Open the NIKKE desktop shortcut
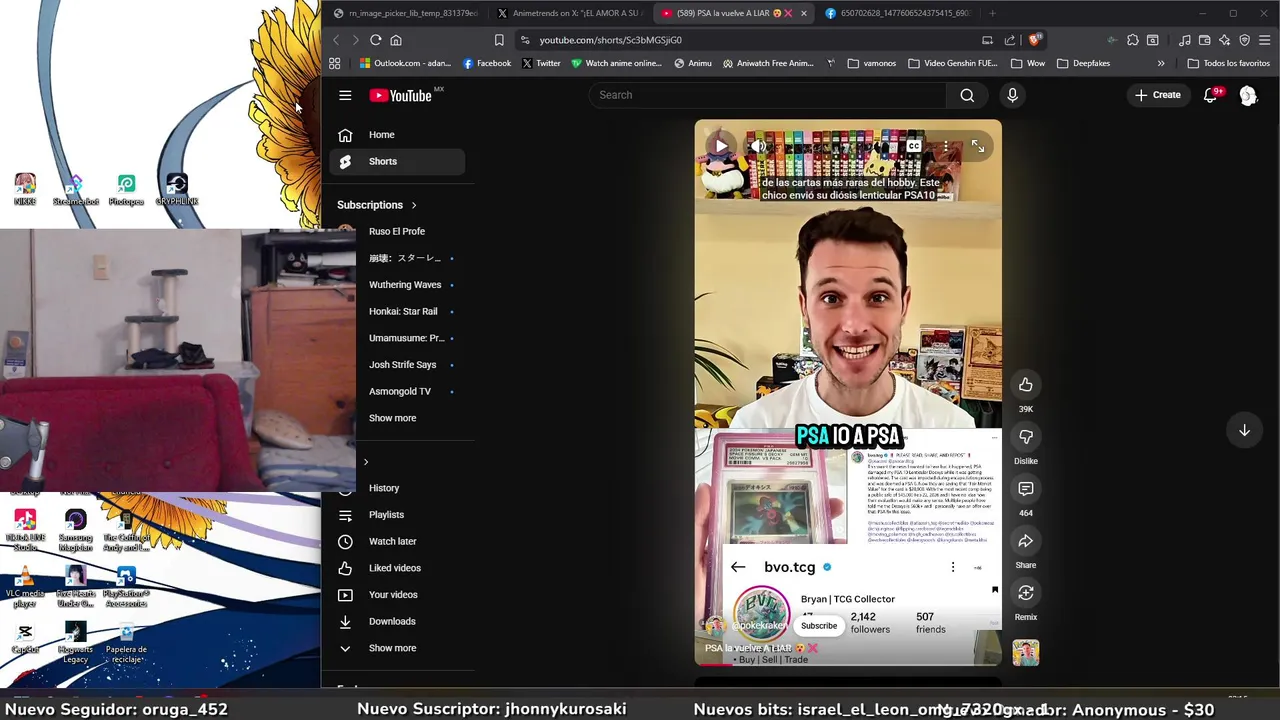1280x720 pixels. click(25, 189)
